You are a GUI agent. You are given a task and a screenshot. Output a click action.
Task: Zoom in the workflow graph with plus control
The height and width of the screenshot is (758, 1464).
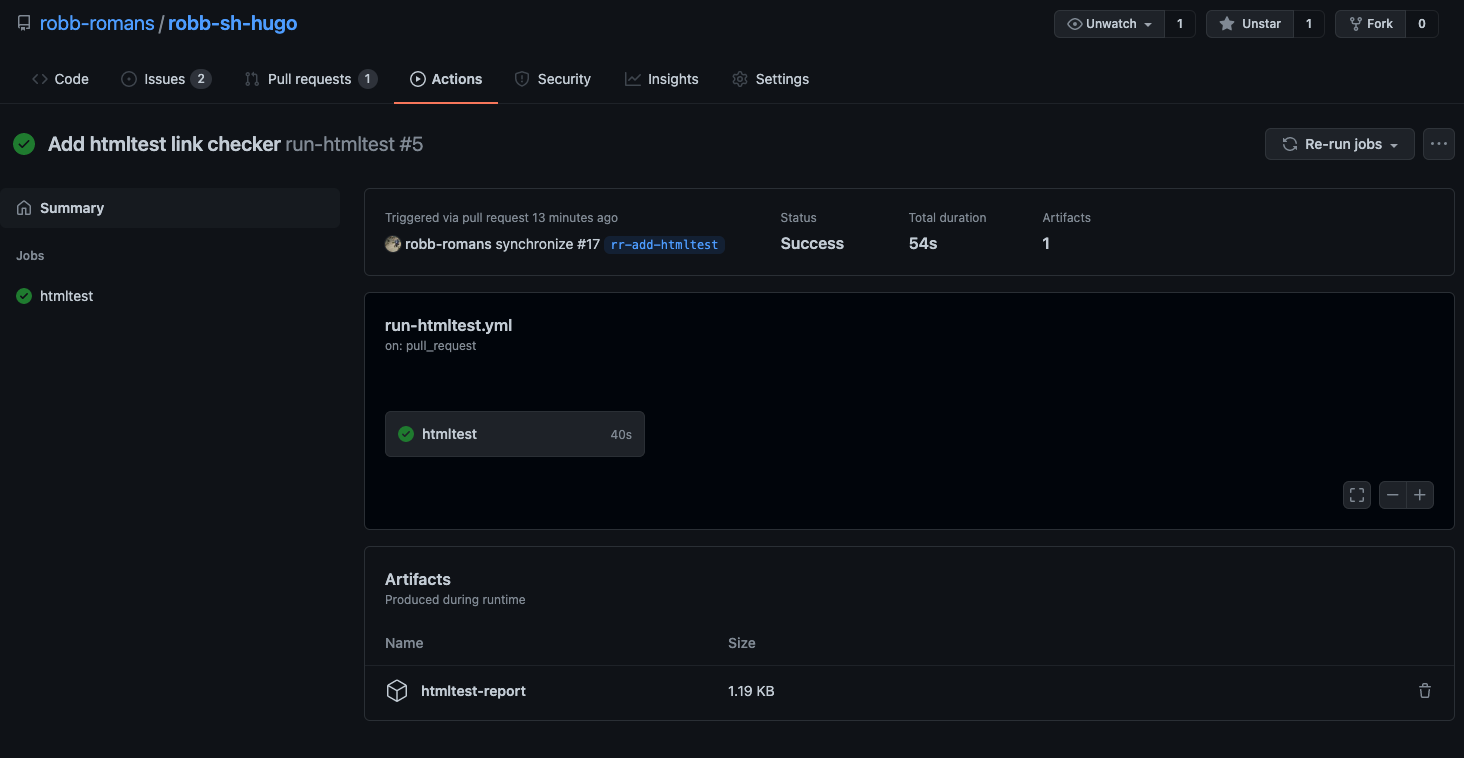pyautogui.click(x=1420, y=494)
